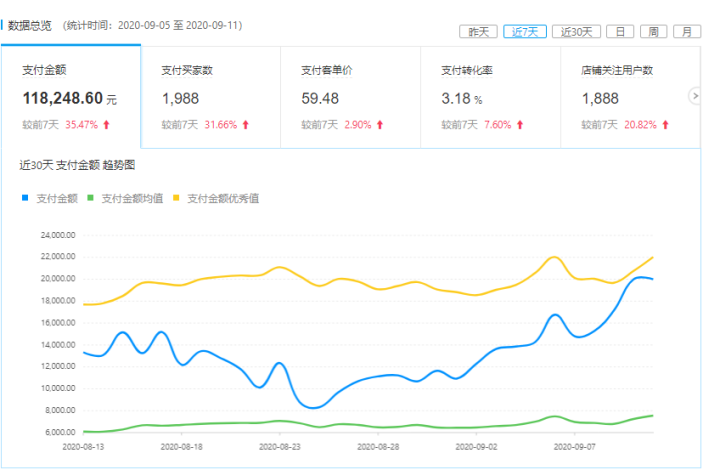
Task: Choose the 日 period option
Action: (x=620, y=32)
